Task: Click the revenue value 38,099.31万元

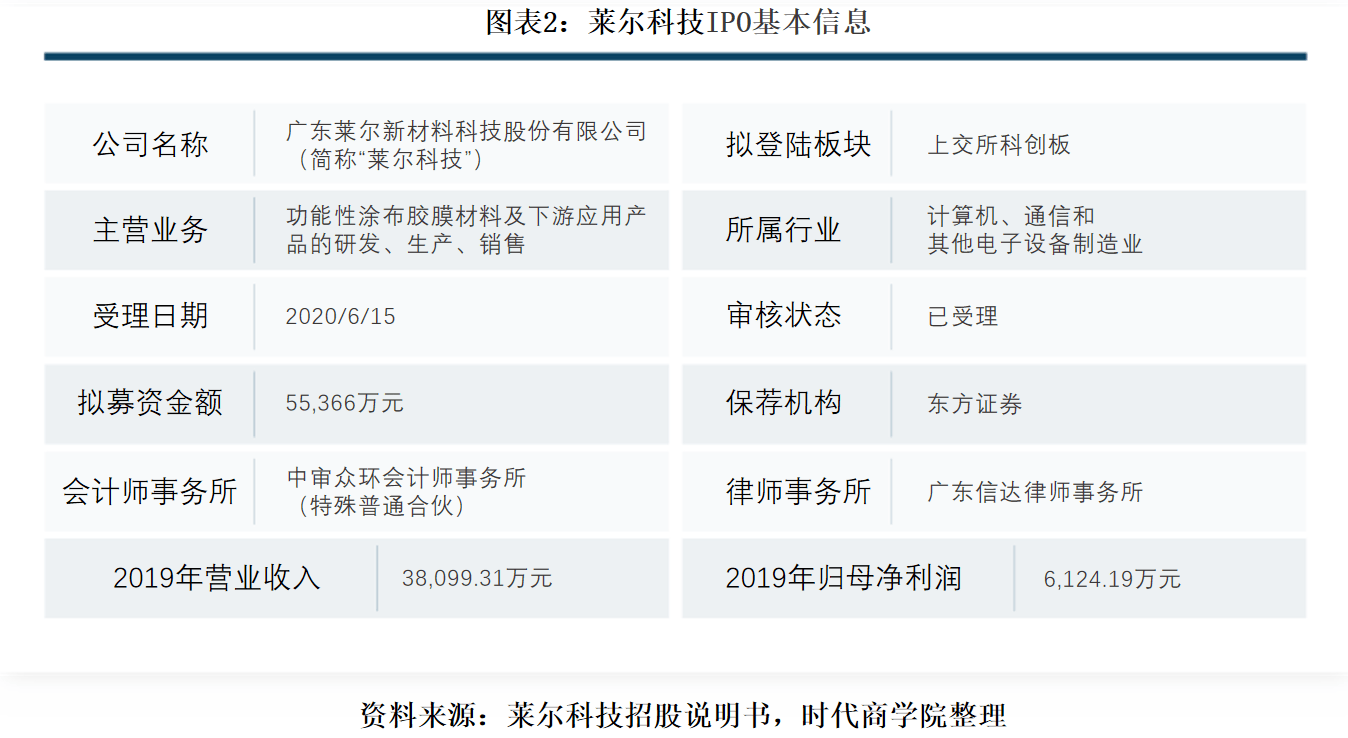Action: coord(477,578)
